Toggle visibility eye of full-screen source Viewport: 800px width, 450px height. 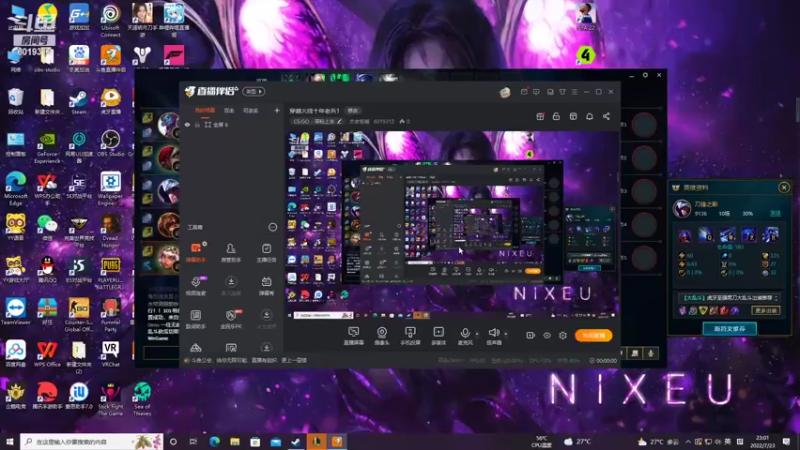pyautogui.click(x=187, y=124)
